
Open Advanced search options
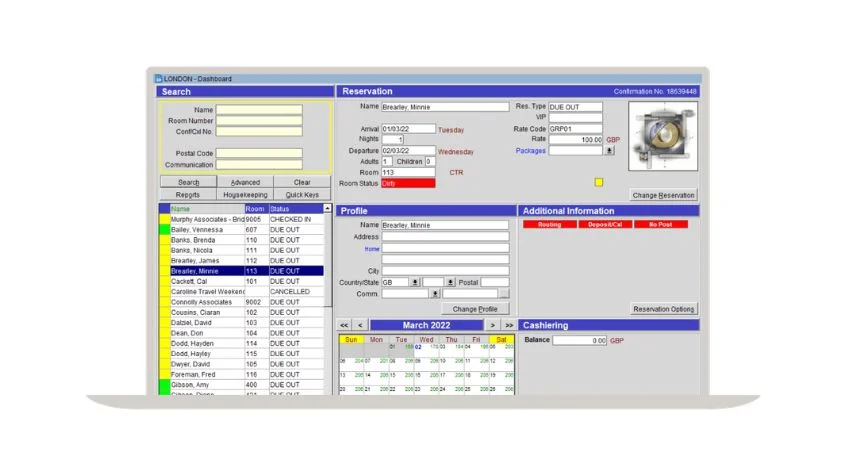245,182
